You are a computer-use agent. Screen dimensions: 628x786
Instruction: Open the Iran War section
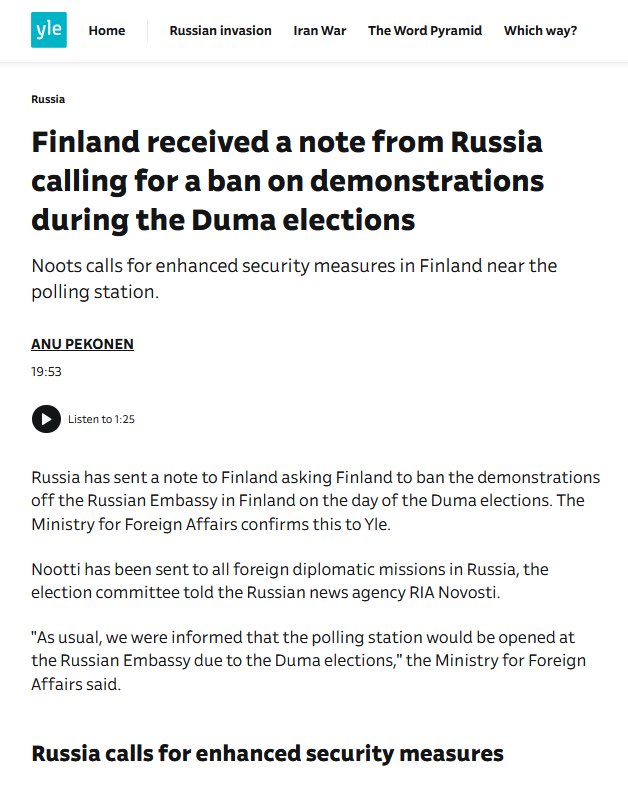[x=320, y=31]
